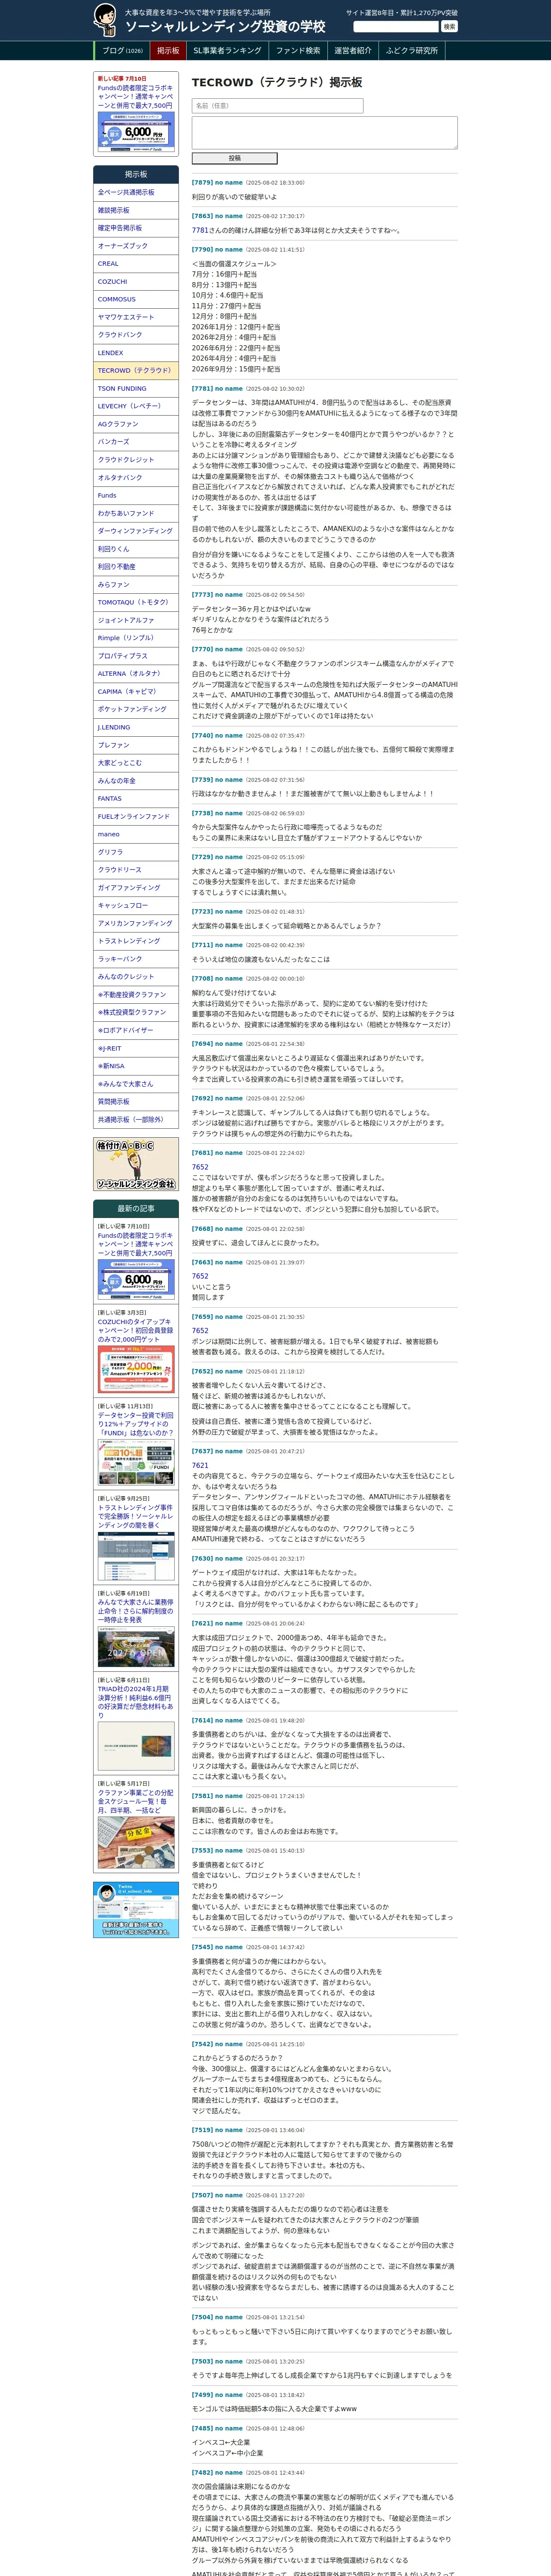Image resolution: width=551 pixels, height=2576 pixels.
Task: Open クラウドクレジット board link
Action: pos(136,460)
